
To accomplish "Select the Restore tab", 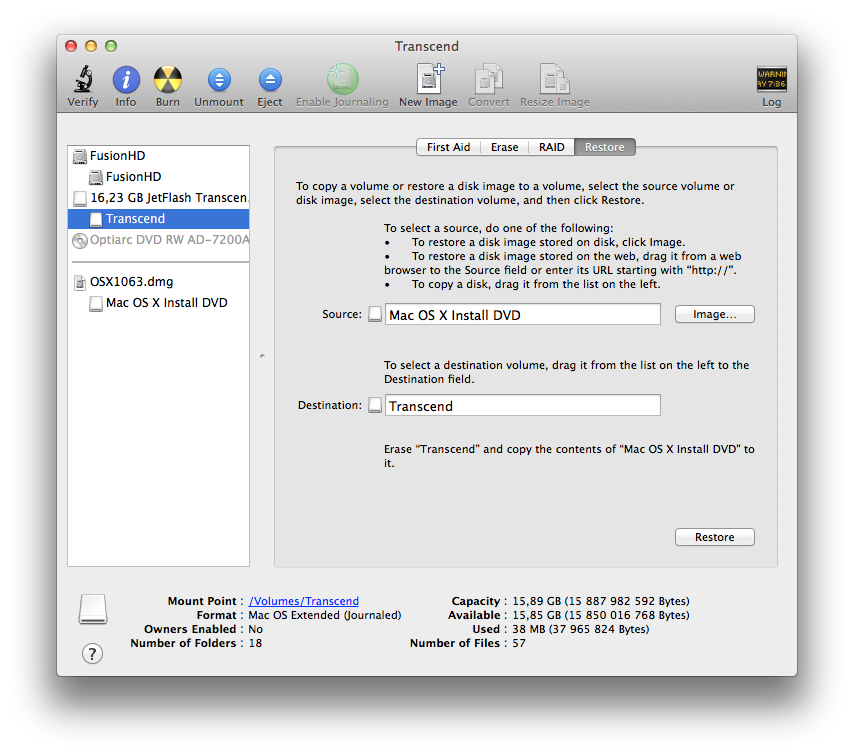I will tap(605, 147).
